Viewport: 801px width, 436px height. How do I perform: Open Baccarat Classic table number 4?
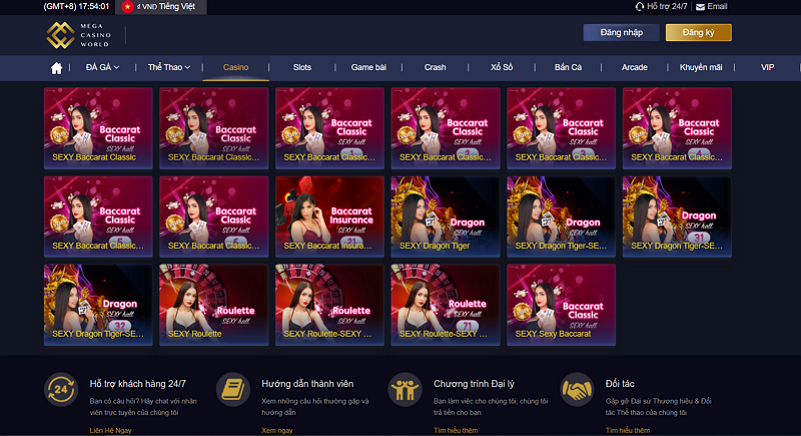pos(677,128)
